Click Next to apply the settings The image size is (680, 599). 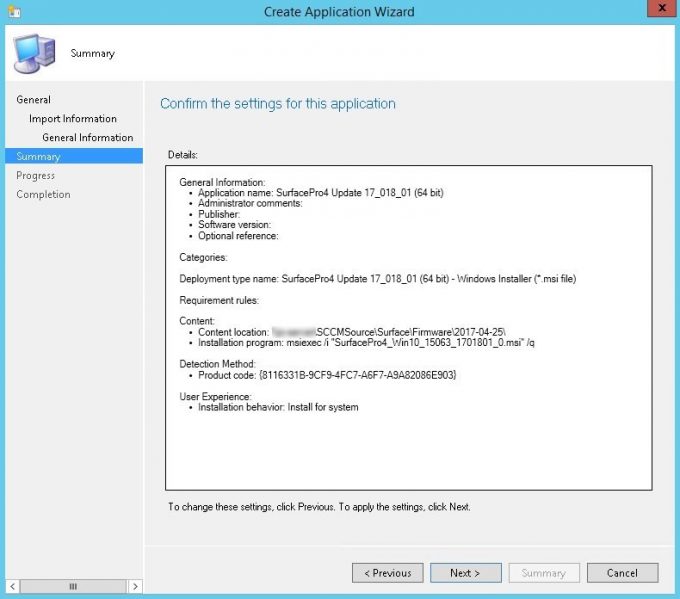pyautogui.click(x=465, y=573)
